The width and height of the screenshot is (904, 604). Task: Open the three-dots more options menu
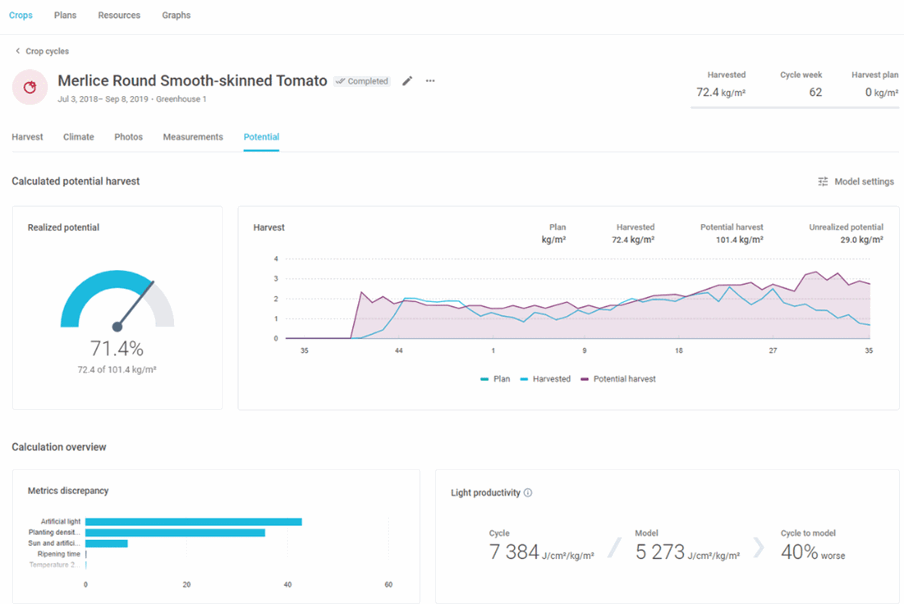coord(430,81)
